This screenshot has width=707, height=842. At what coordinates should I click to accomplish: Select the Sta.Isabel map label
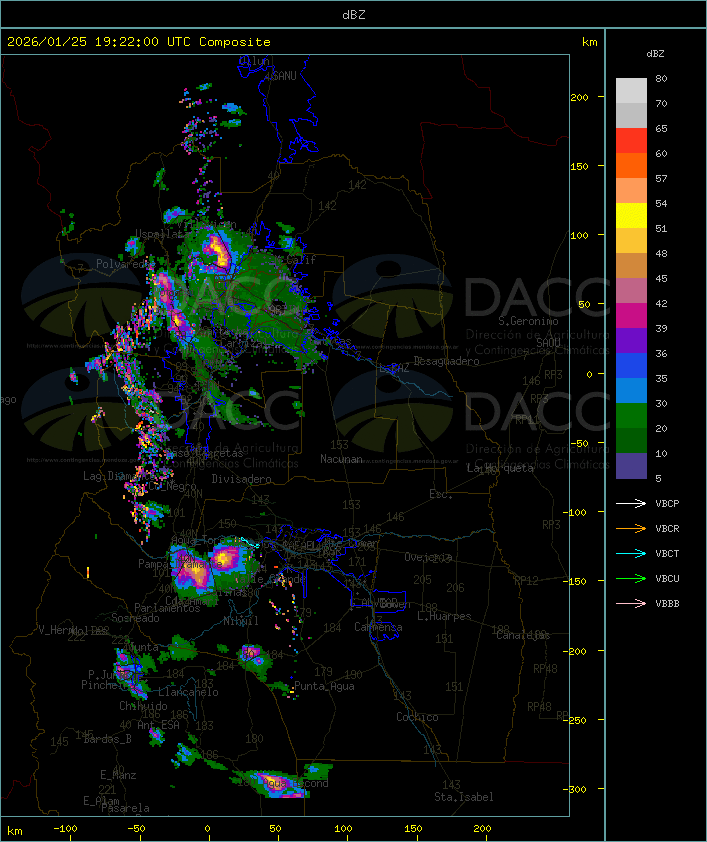[x=464, y=797]
